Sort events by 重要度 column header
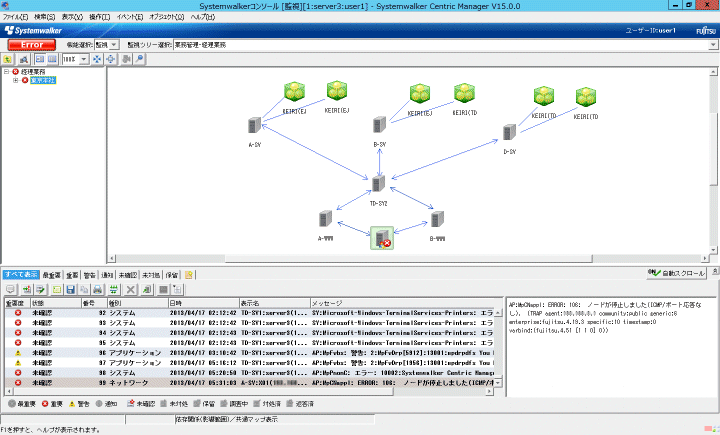Screen dimensions: 720x435 [17, 303]
